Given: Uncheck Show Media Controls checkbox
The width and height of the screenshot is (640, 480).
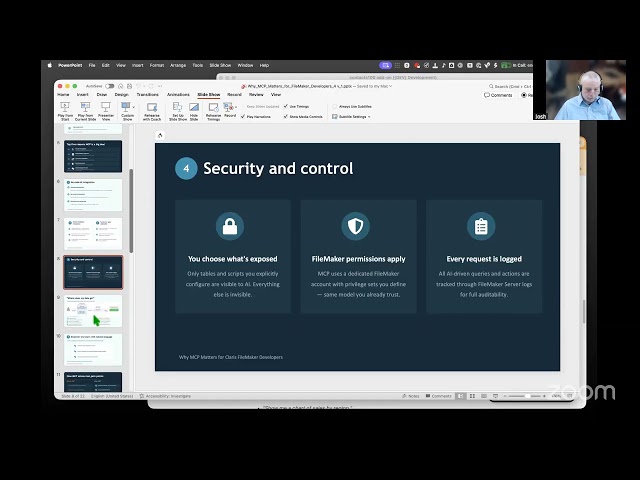Looking at the screenshot, I should pos(286,116).
